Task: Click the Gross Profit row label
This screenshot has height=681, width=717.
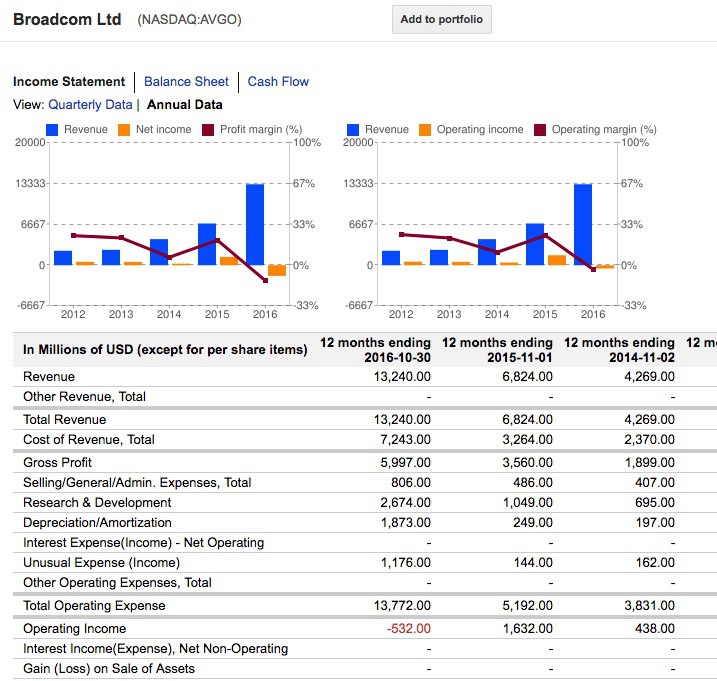Action: pyautogui.click(x=58, y=462)
